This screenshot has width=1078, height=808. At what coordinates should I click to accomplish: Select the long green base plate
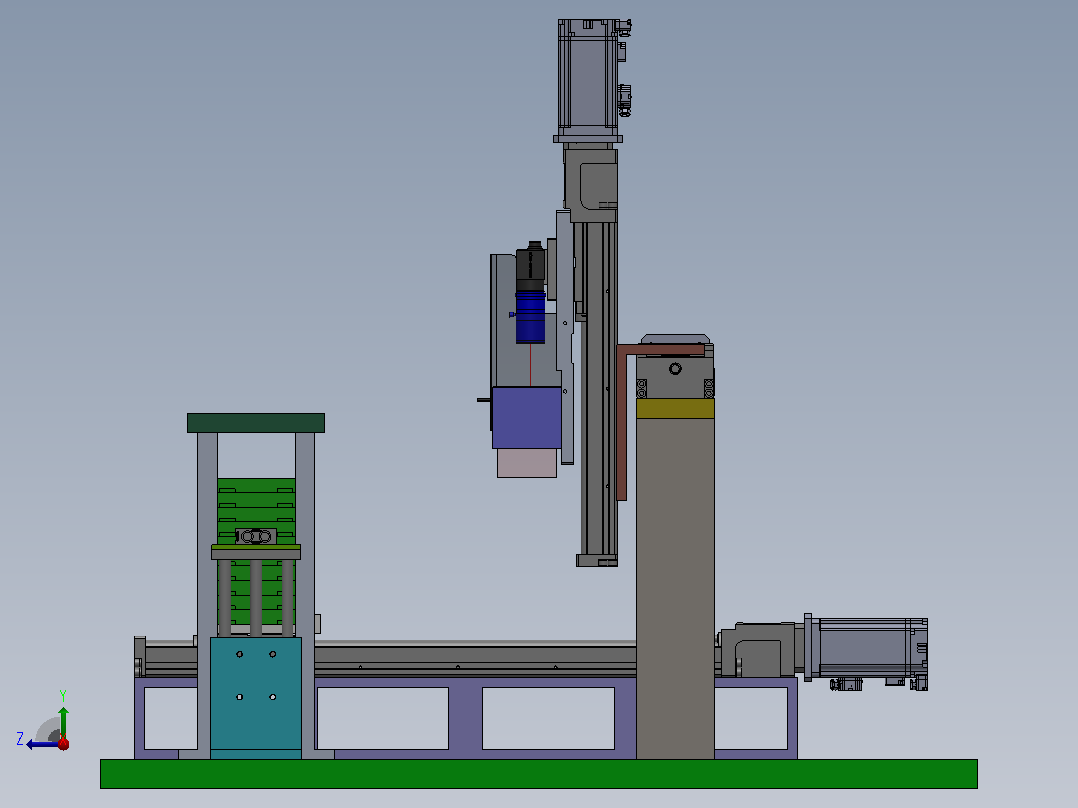point(538,774)
